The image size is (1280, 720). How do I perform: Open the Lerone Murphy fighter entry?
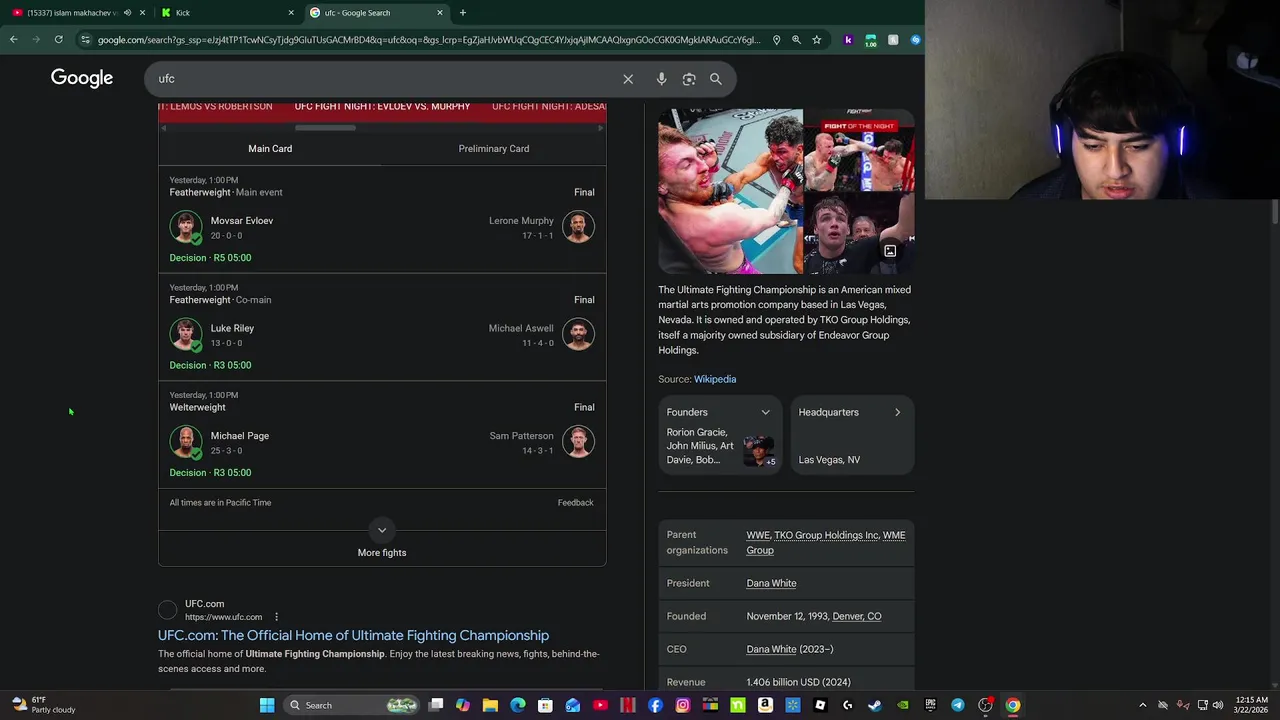pos(541,227)
